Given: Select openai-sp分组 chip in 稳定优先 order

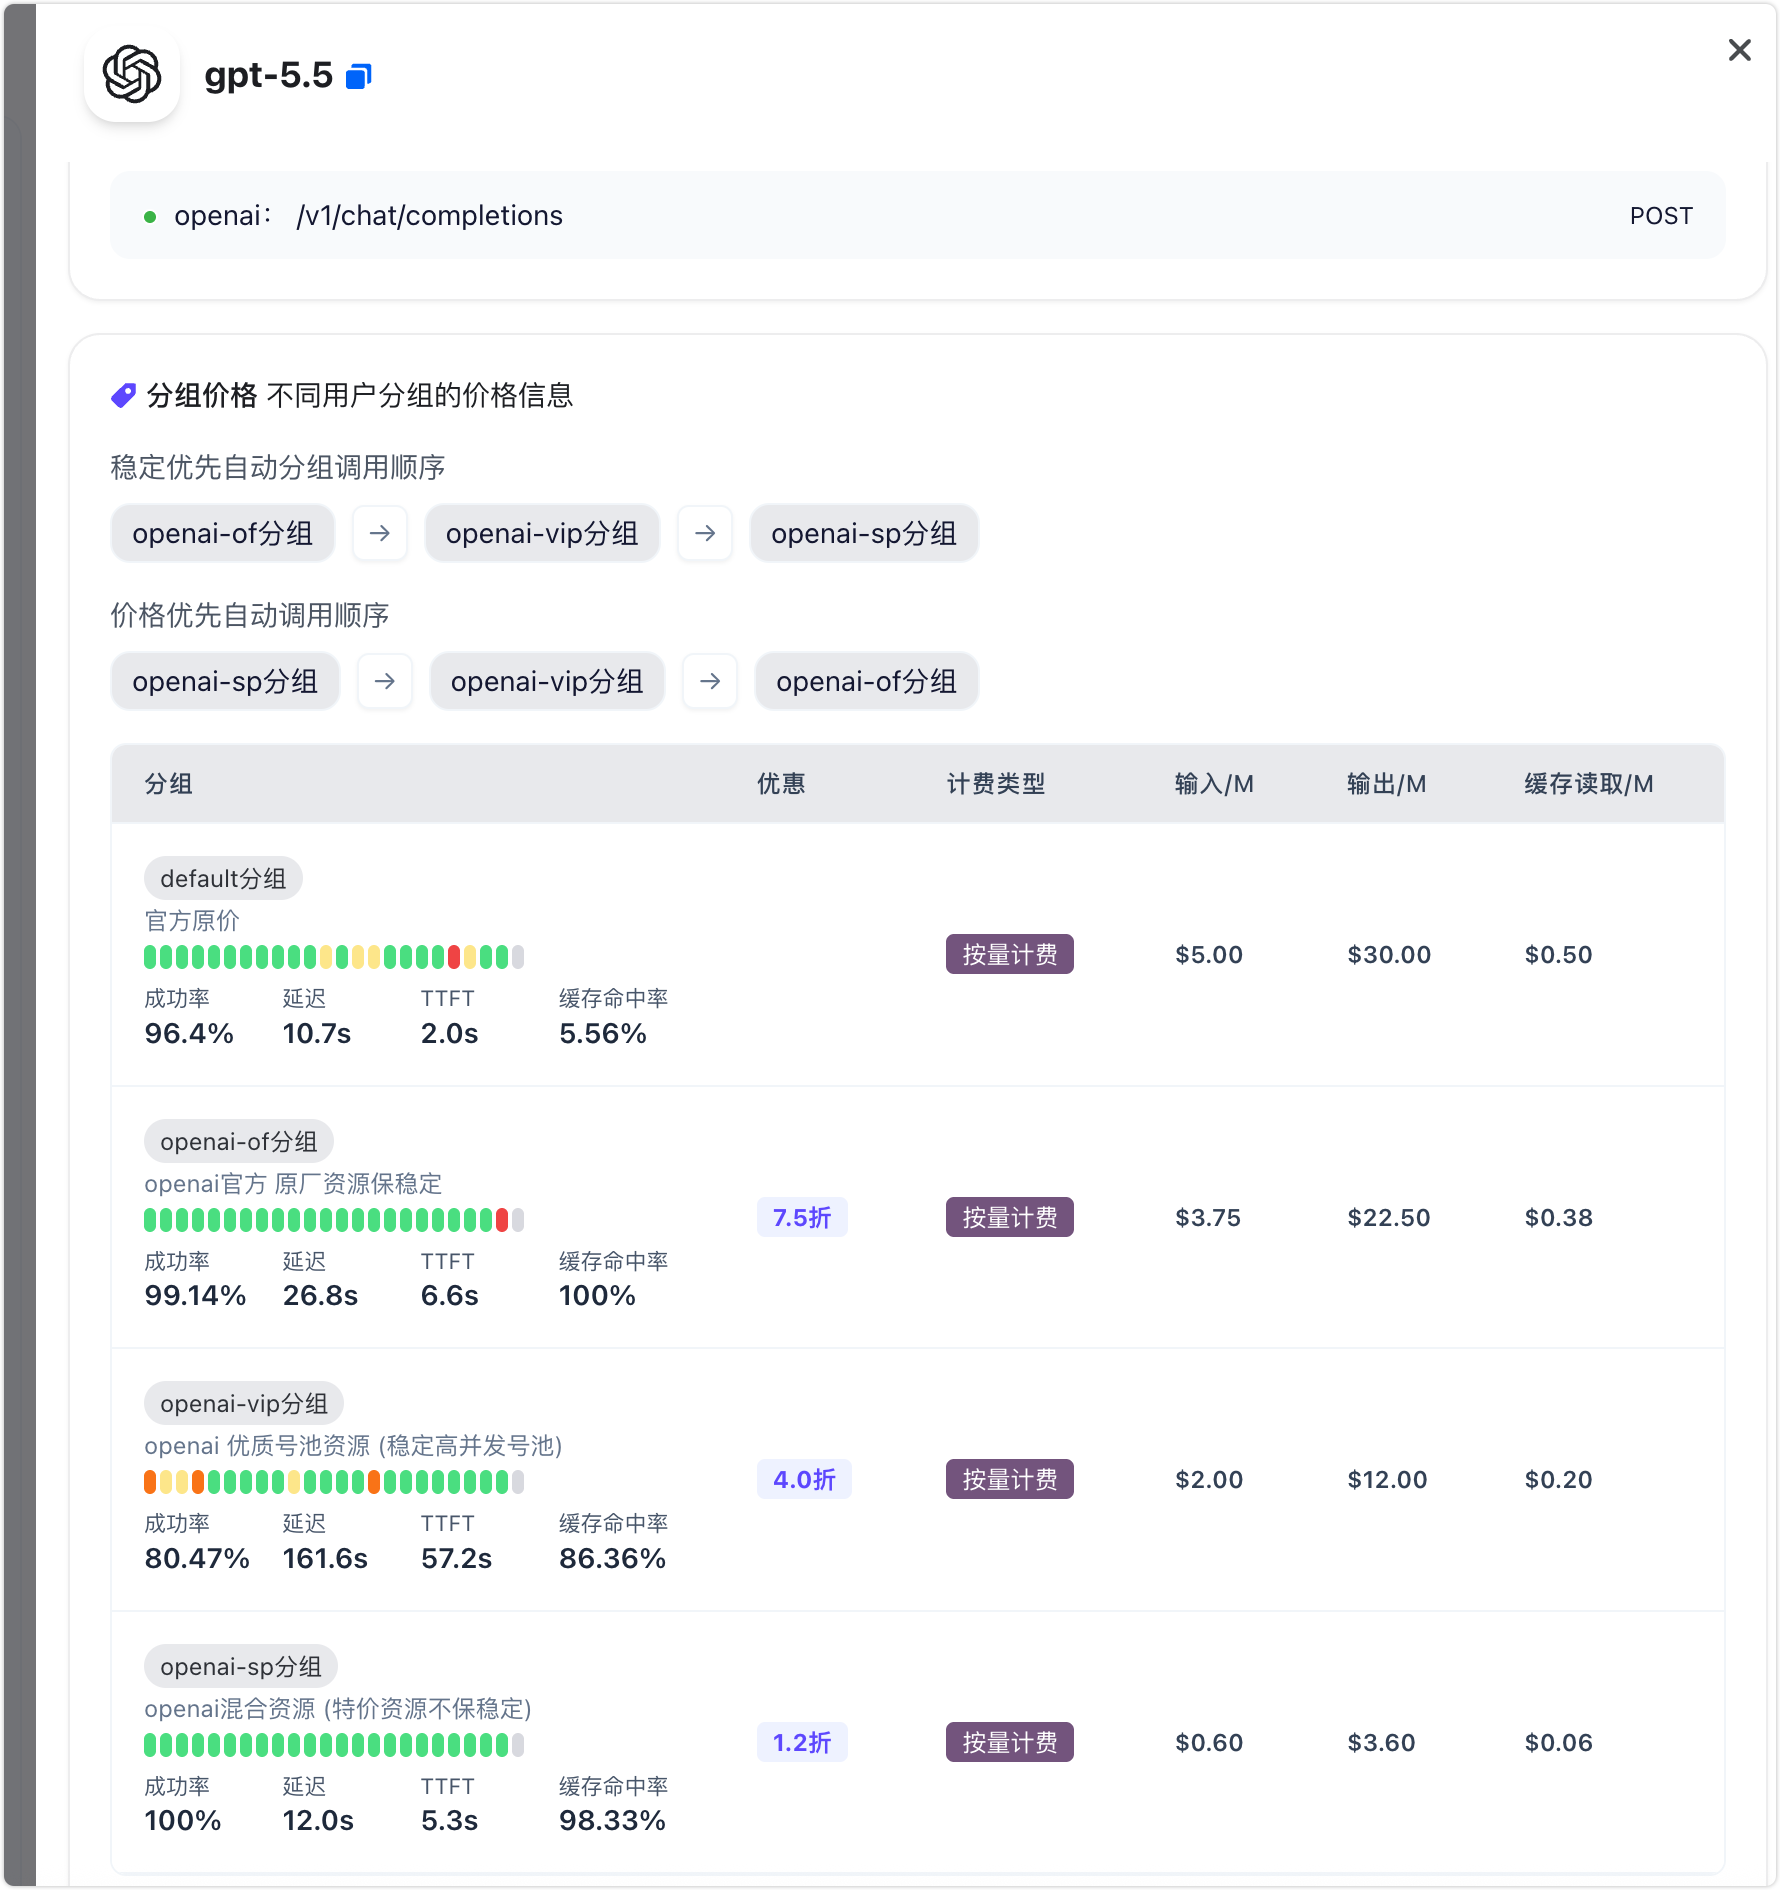Looking at the screenshot, I should [x=864, y=533].
